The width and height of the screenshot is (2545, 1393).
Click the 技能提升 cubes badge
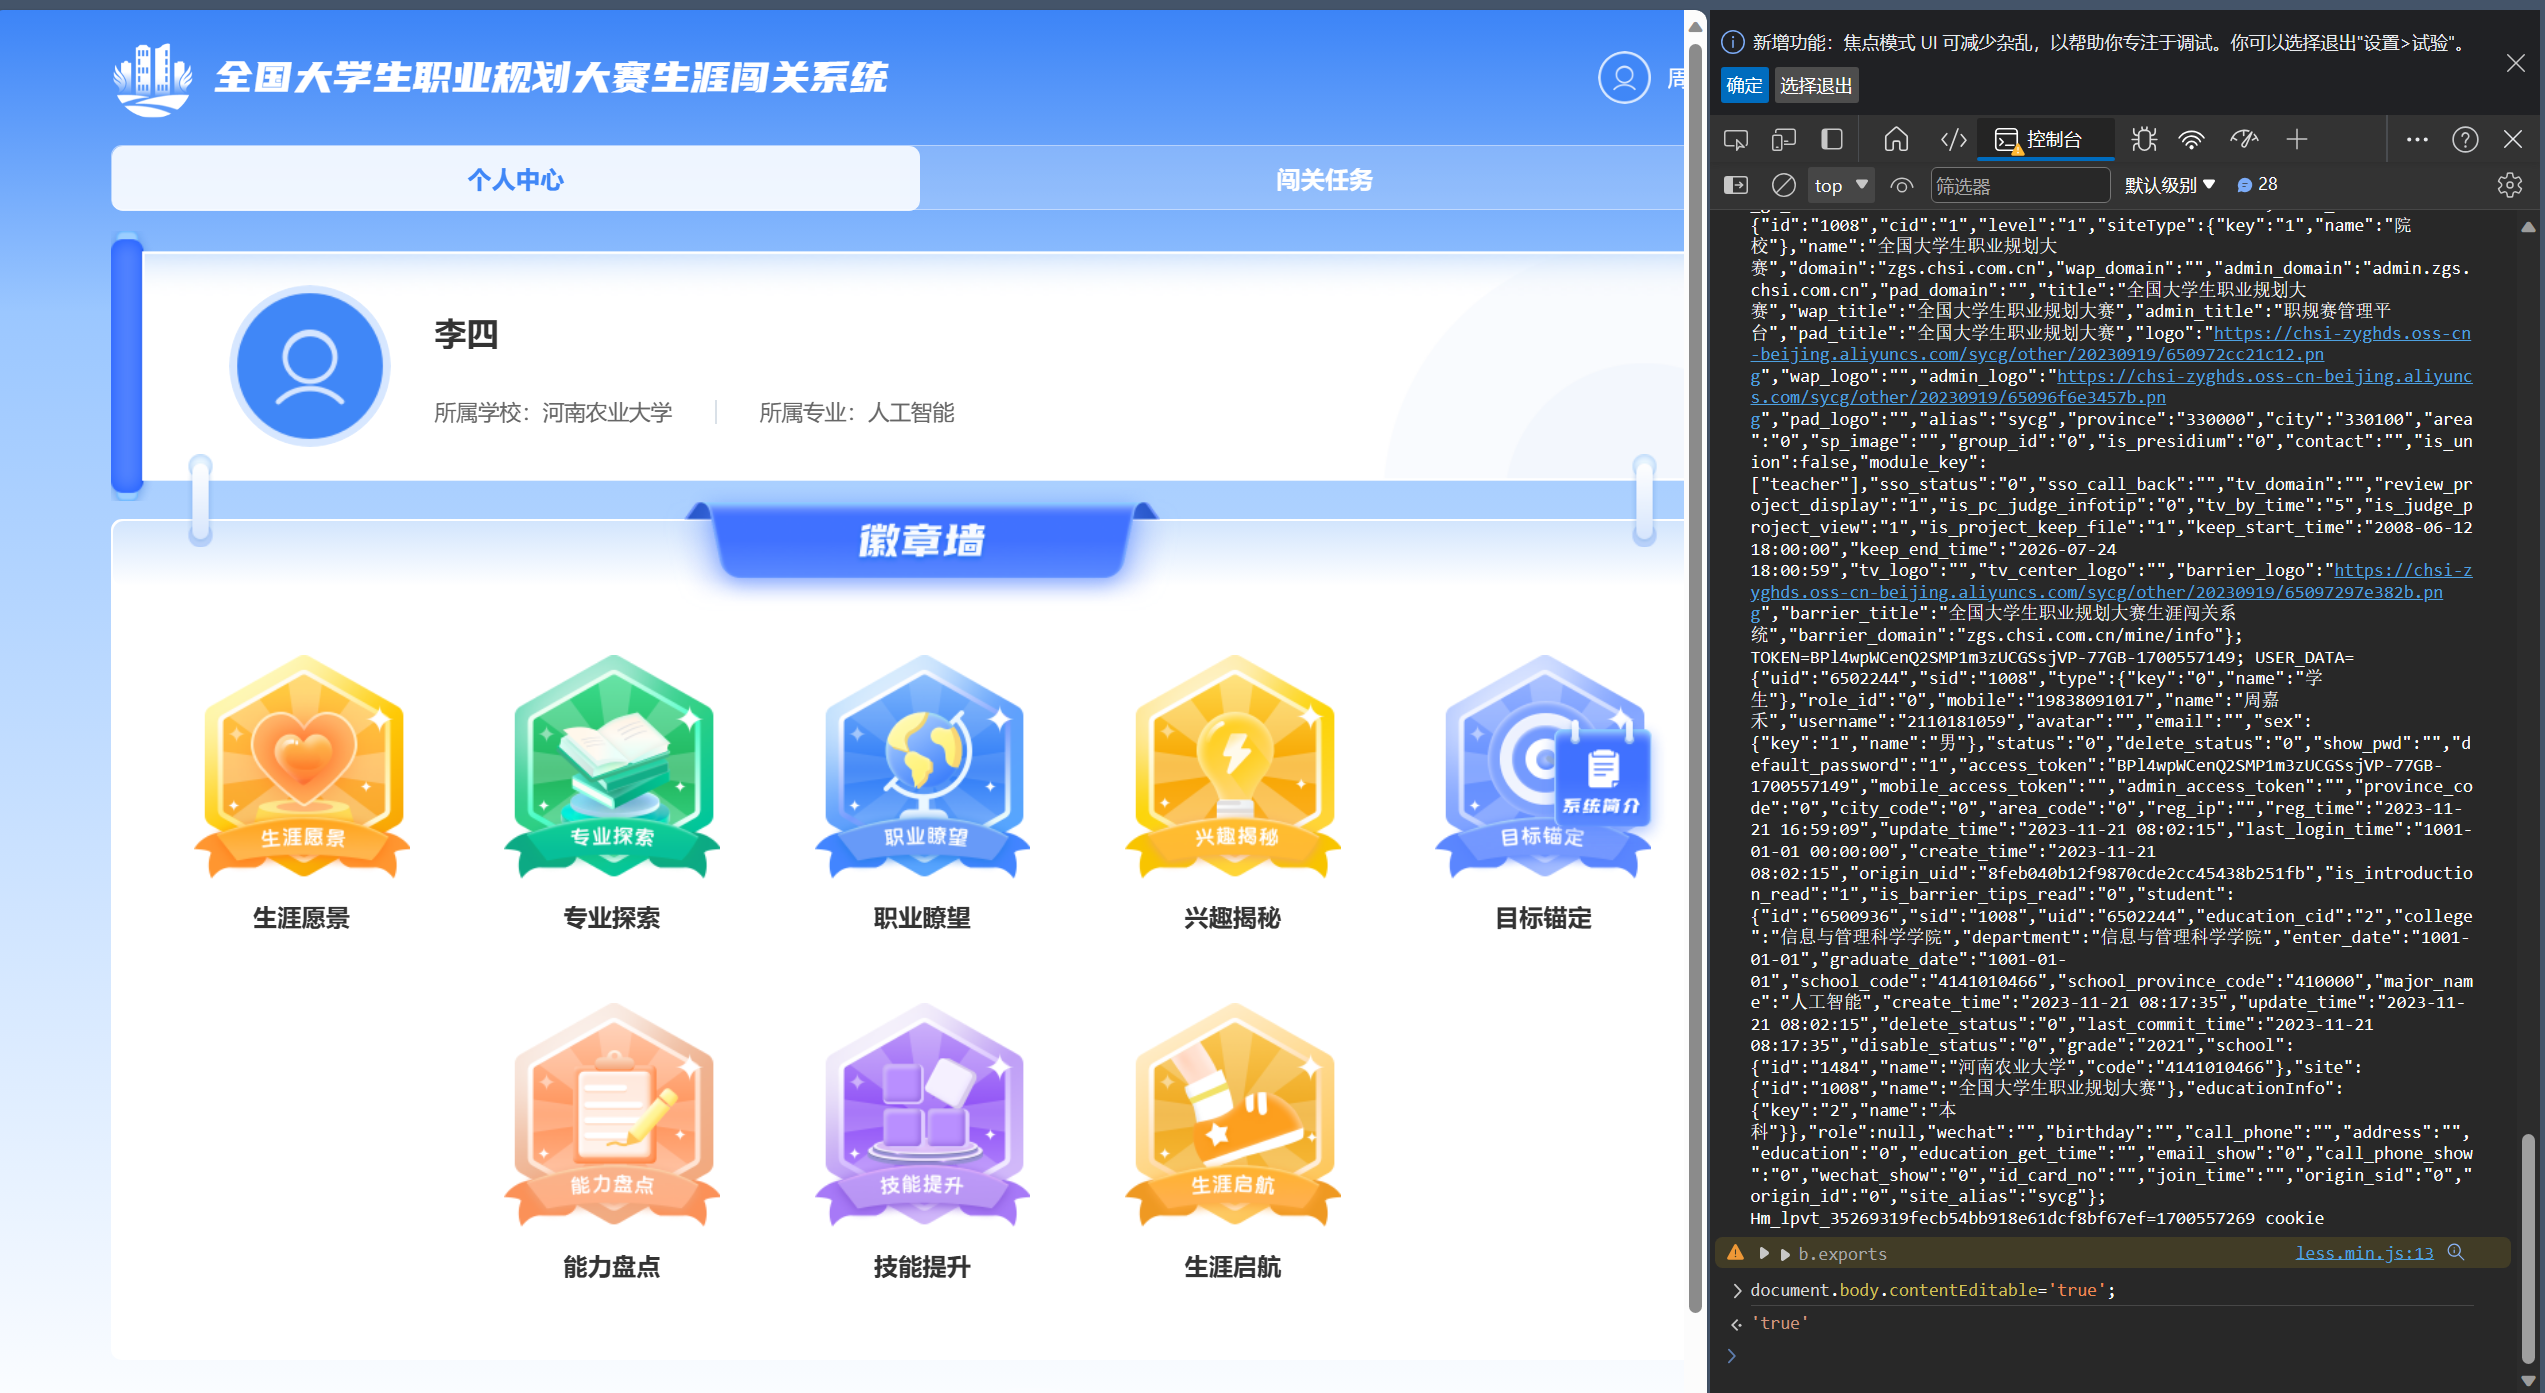[922, 1116]
